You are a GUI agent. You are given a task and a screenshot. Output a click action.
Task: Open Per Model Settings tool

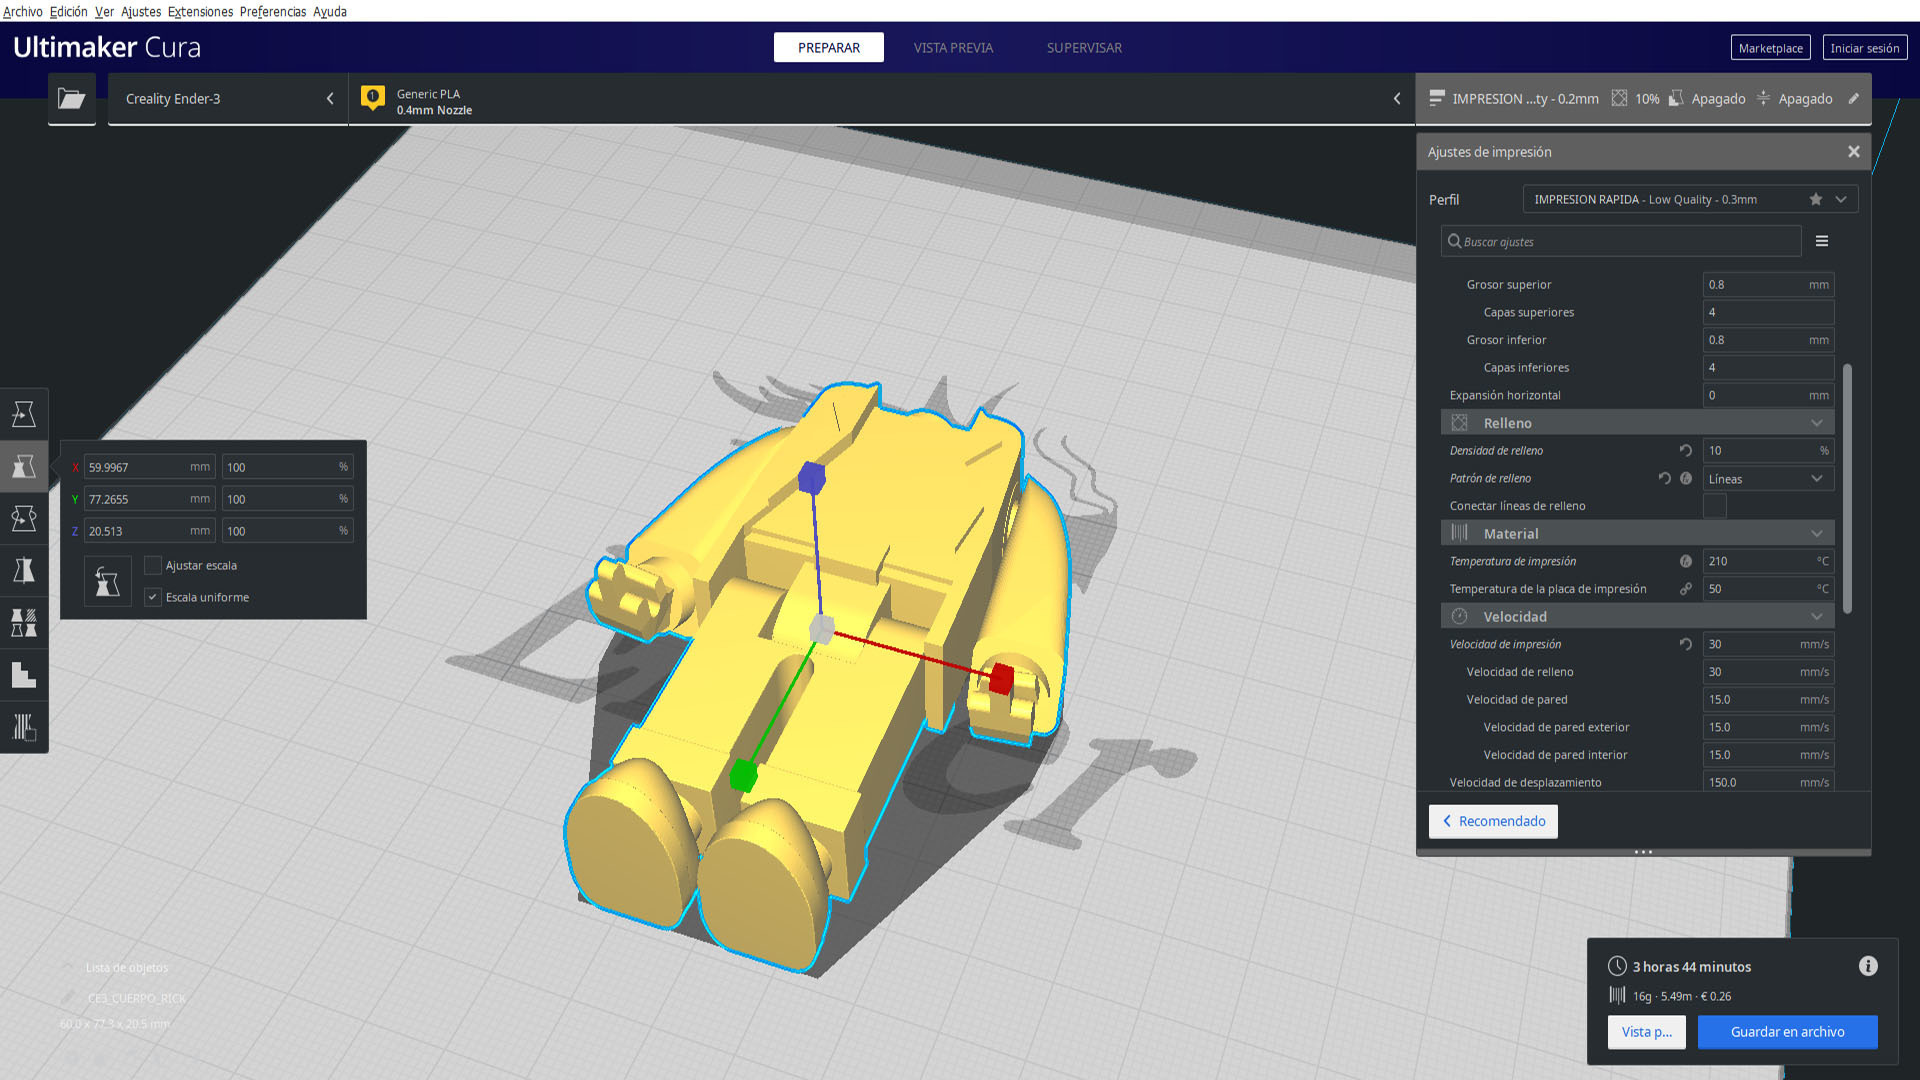pyautogui.click(x=24, y=622)
